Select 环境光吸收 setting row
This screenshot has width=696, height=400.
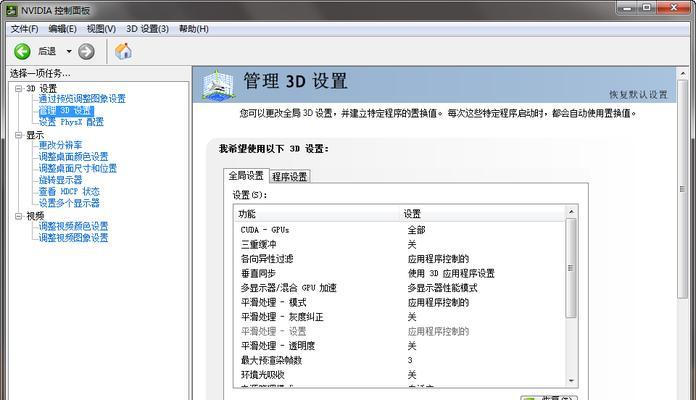click(x=400, y=375)
